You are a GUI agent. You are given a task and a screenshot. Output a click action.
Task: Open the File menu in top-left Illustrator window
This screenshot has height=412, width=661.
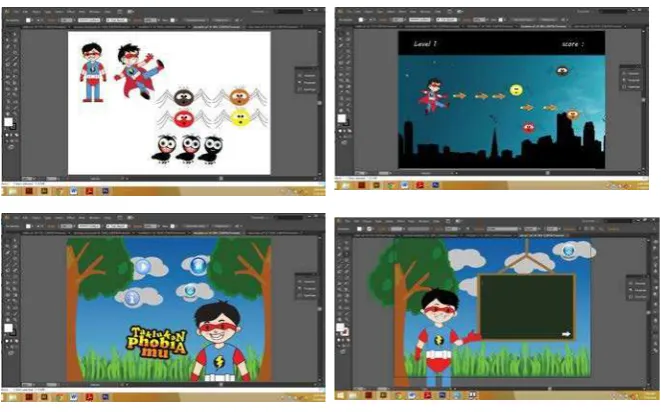(x=16, y=12)
